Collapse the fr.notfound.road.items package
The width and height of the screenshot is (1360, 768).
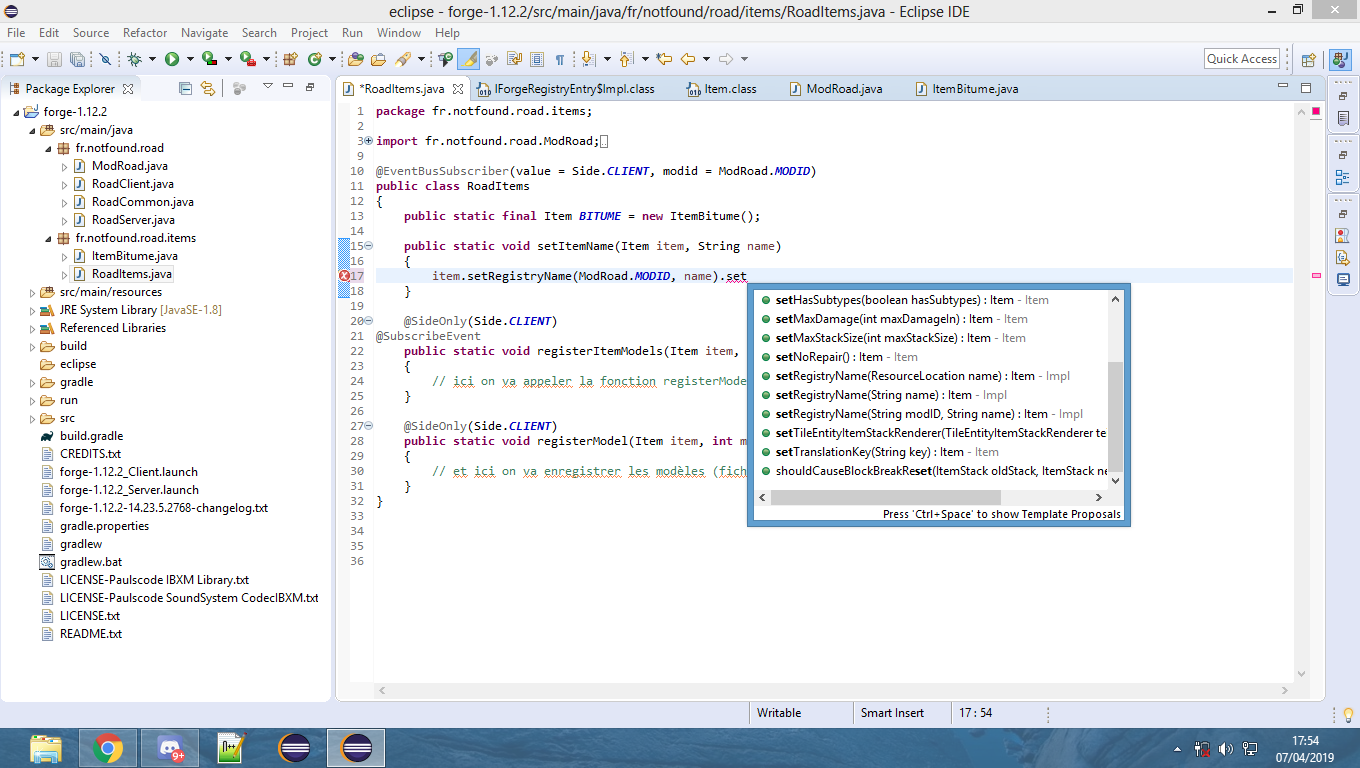click(48, 238)
